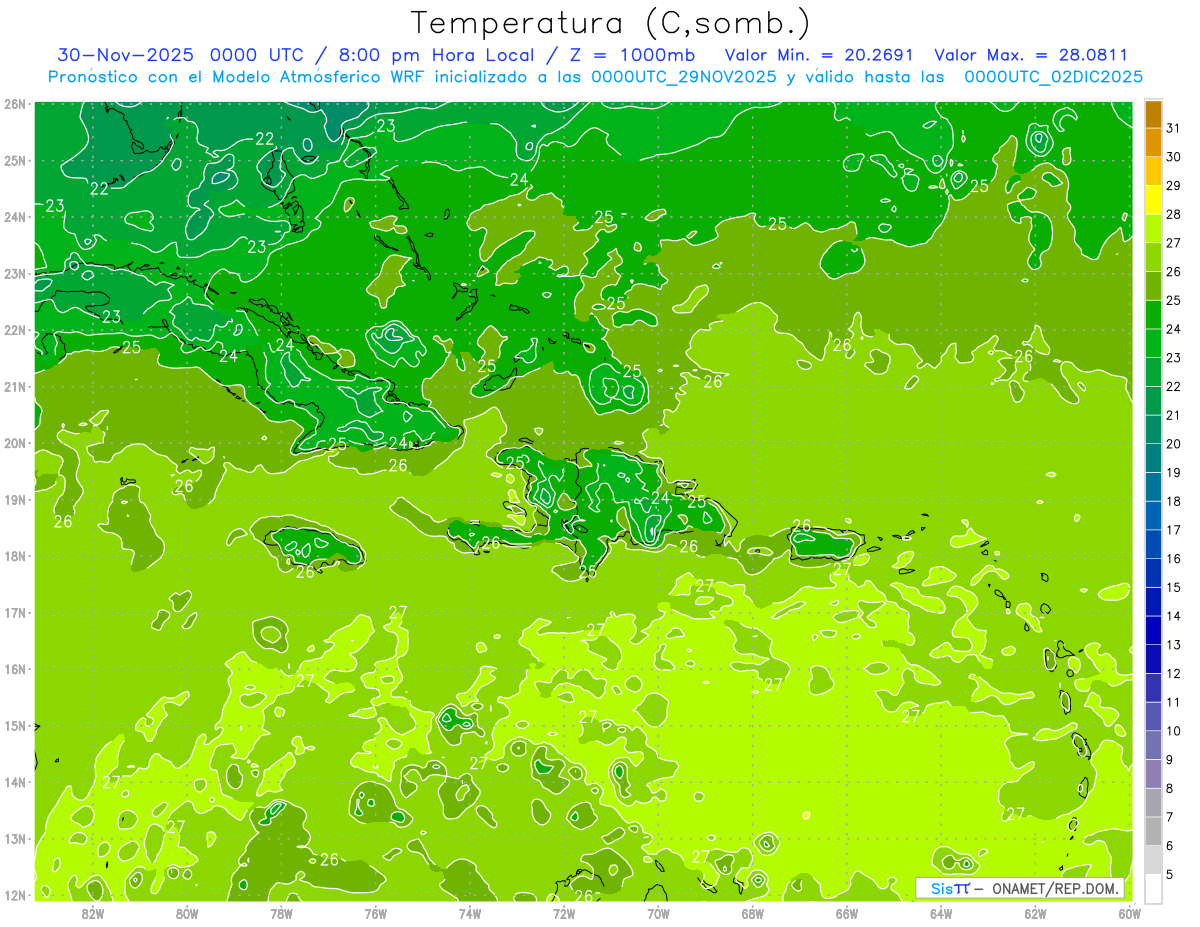
Task: Pick the lime legend swatch between 27 and 28
Action: [1153, 228]
